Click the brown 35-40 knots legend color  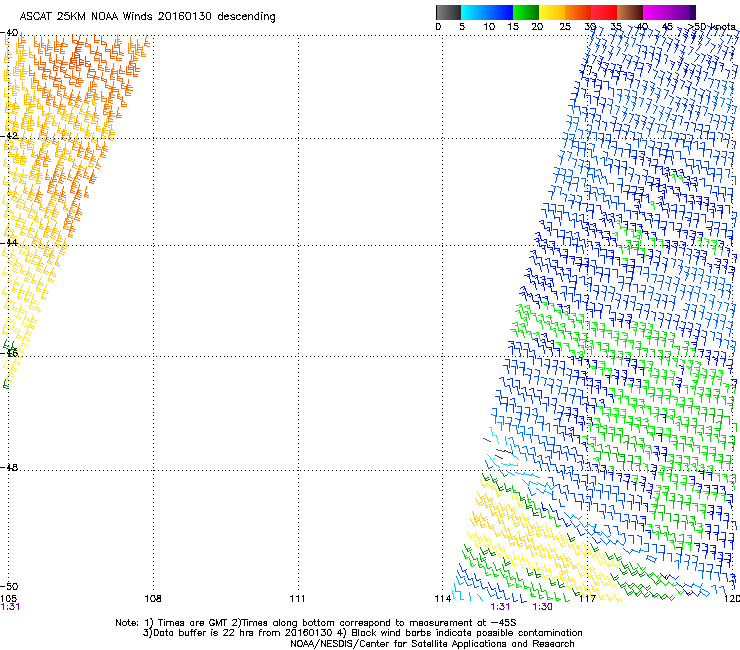click(630, 12)
